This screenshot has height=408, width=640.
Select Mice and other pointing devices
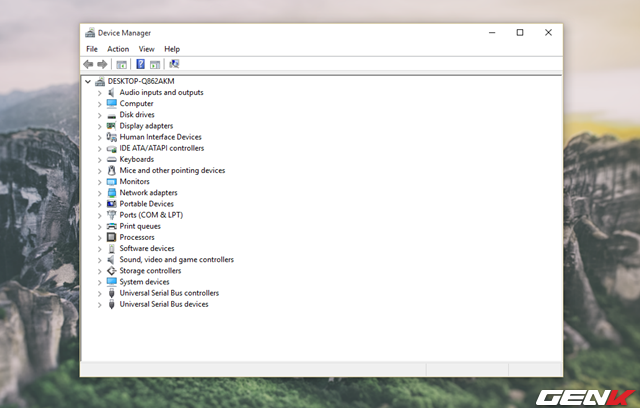pos(172,171)
